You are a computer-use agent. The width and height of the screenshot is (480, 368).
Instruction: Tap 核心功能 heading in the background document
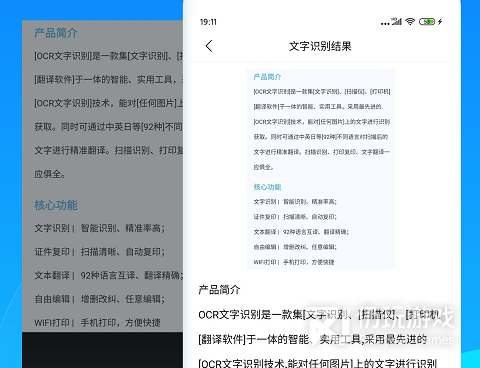point(56,205)
